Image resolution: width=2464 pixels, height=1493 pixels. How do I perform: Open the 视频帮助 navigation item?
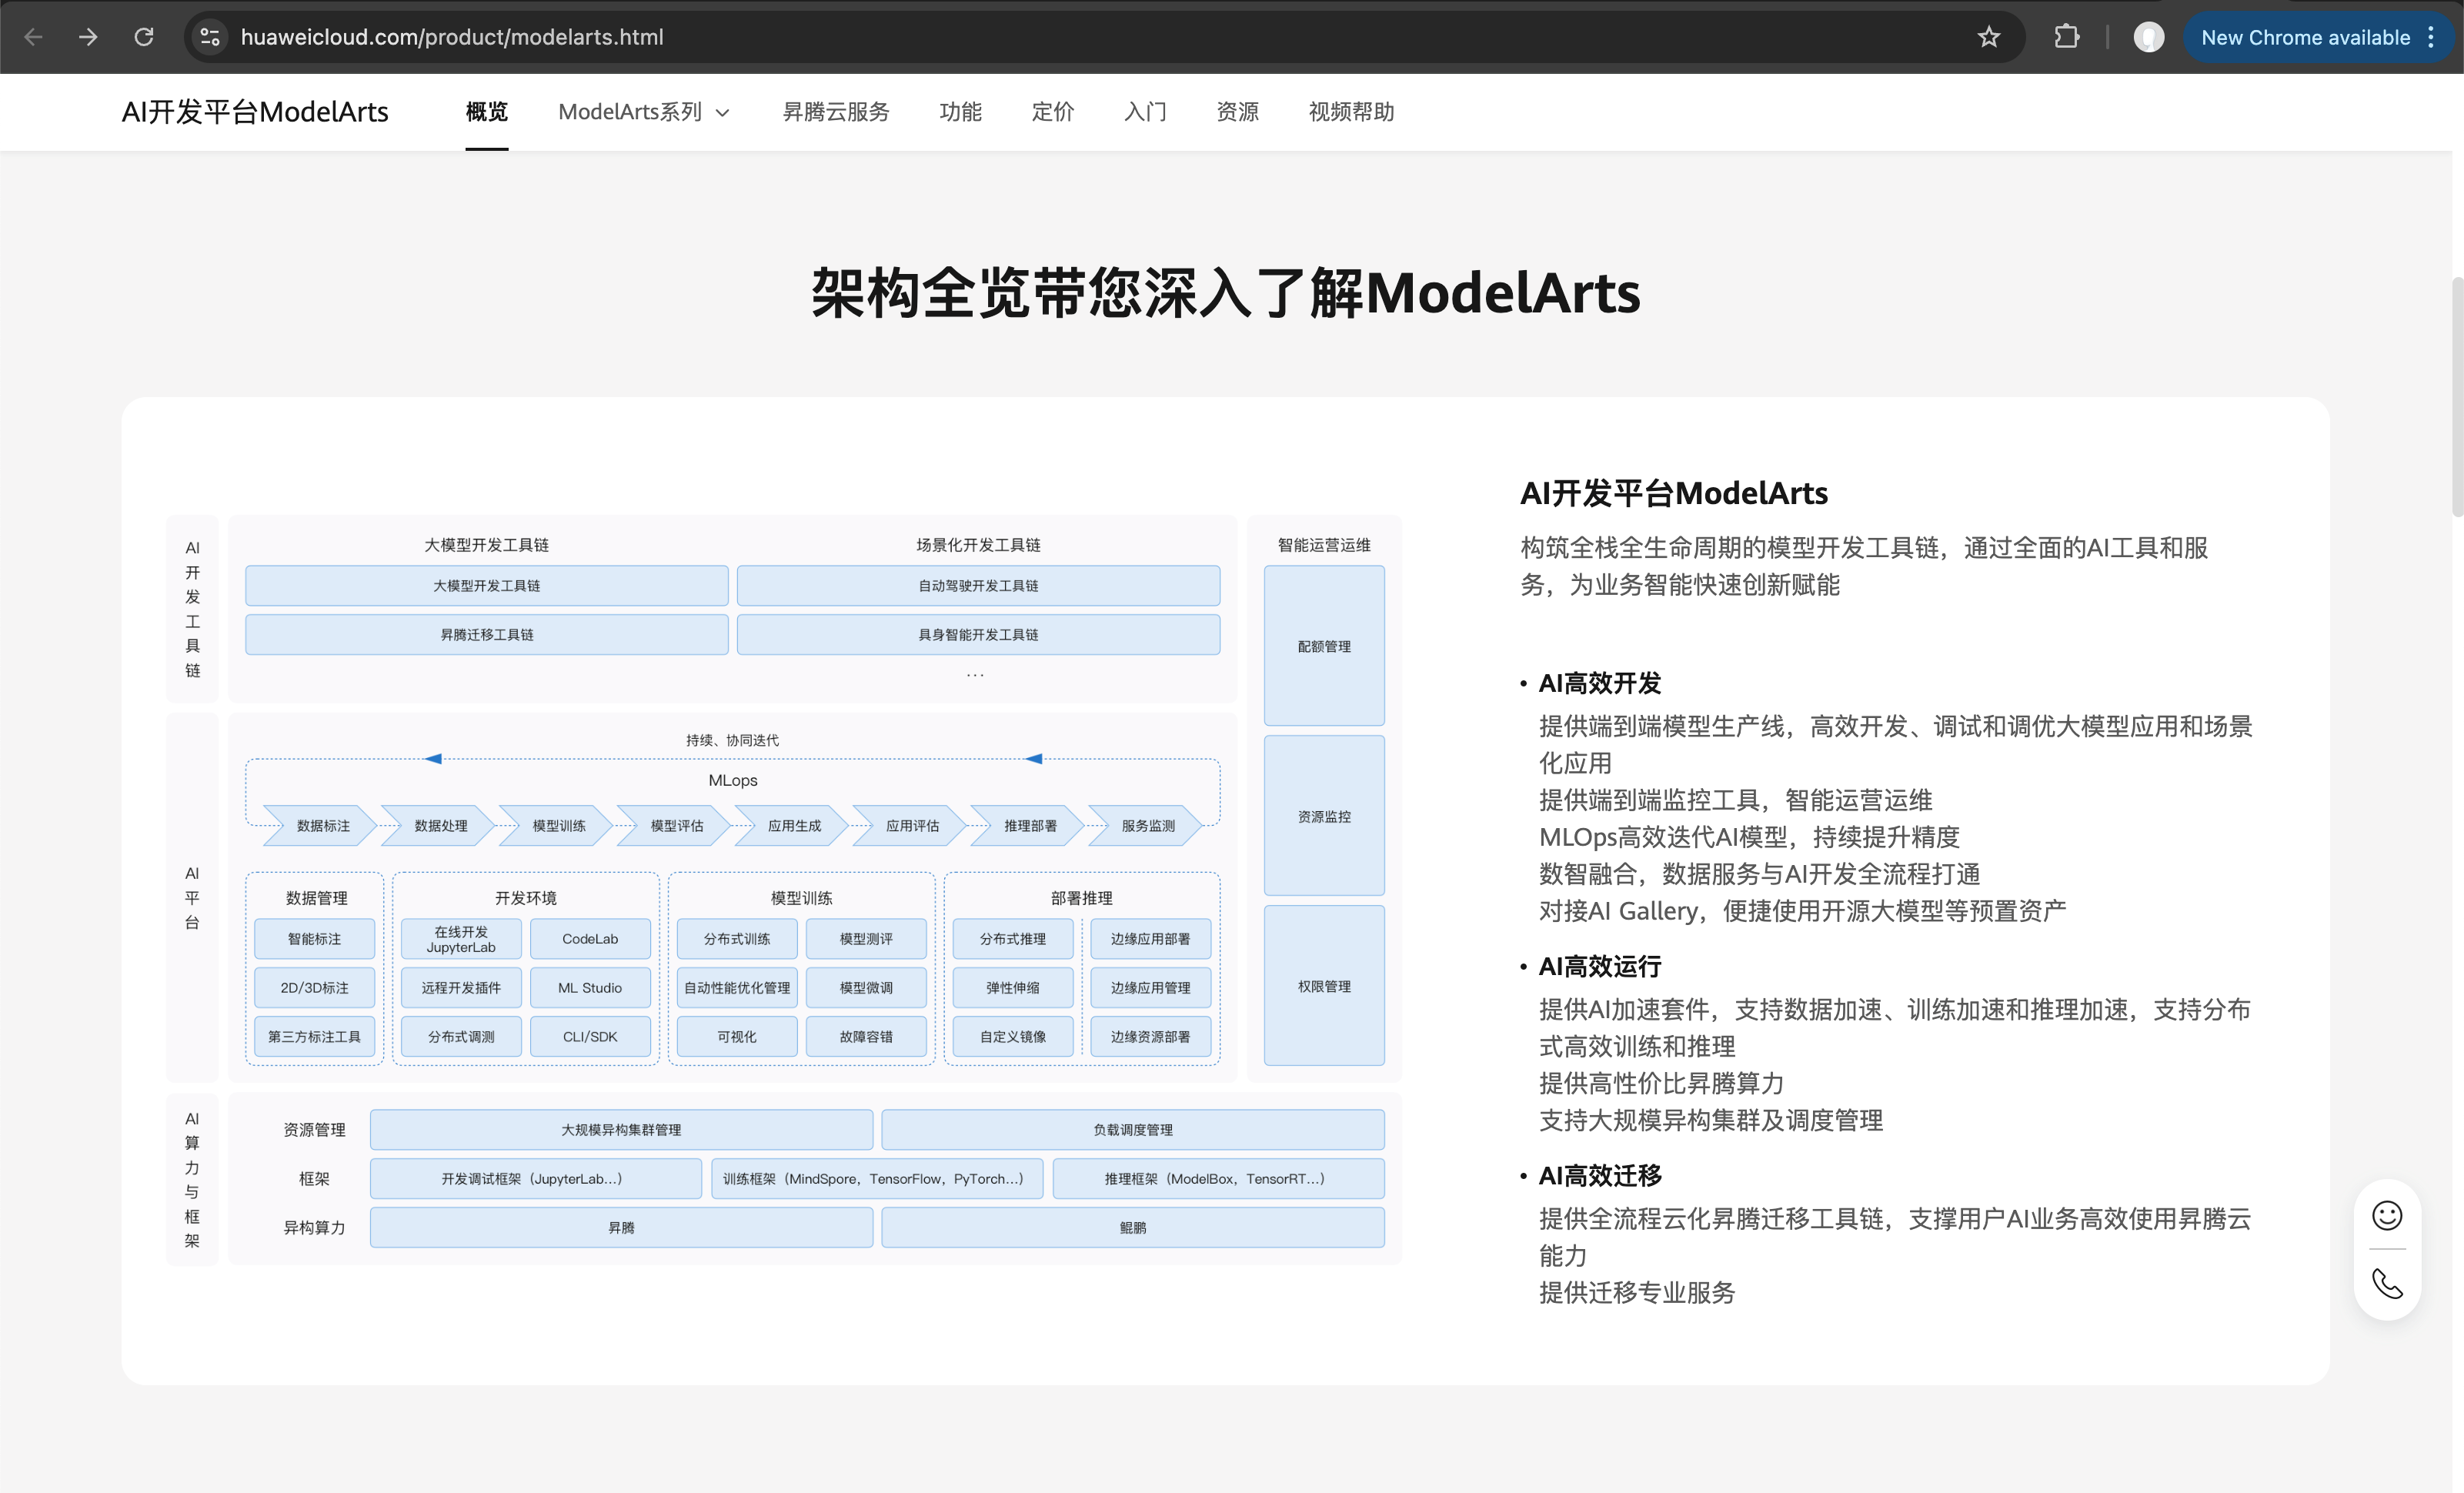(x=1351, y=112)
